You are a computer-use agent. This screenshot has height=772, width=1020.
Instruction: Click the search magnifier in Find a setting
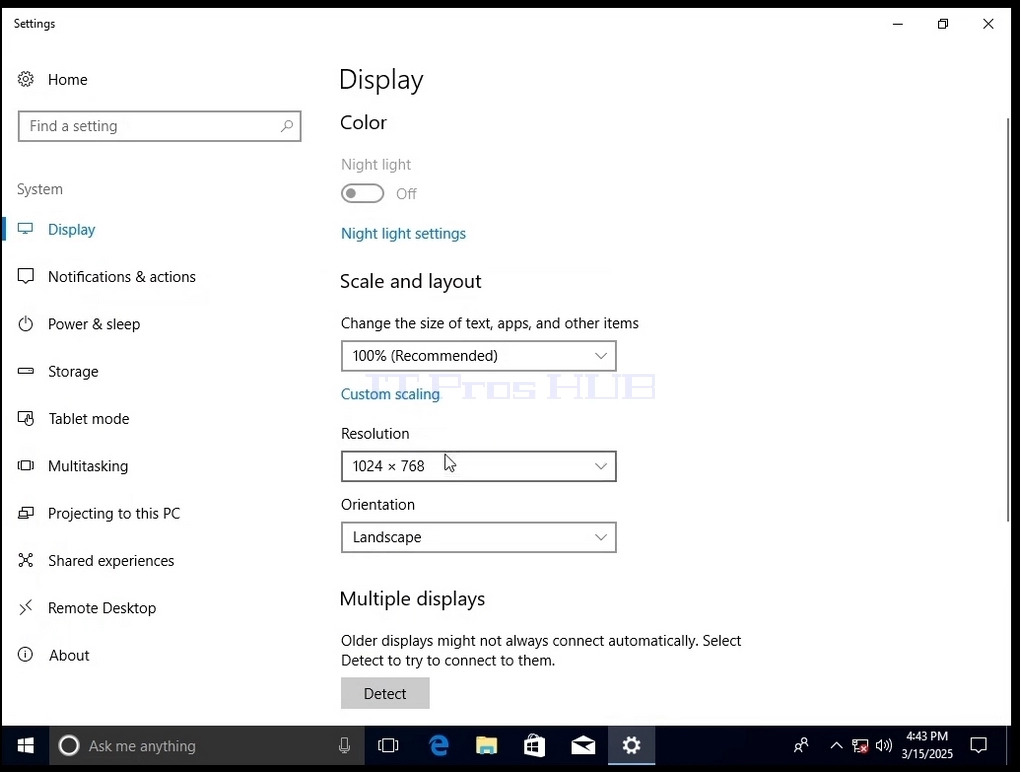click(286, 126)
